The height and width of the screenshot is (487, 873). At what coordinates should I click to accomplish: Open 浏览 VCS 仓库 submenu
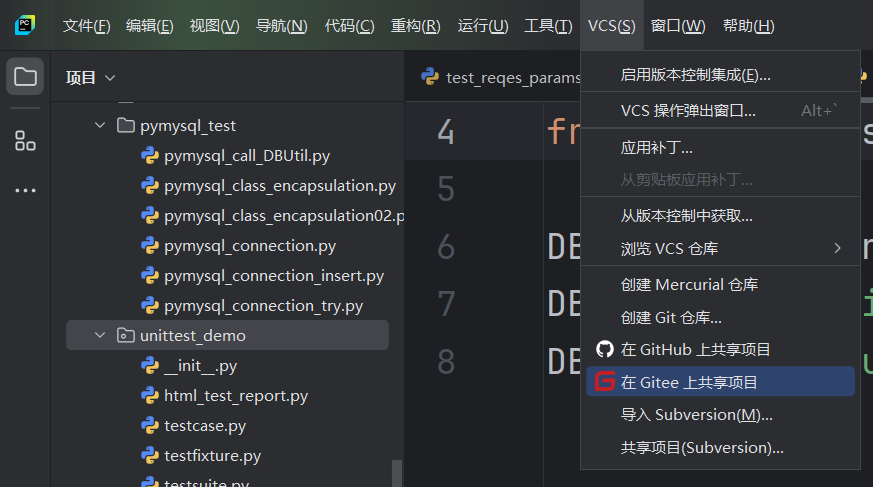coord(720,248)
